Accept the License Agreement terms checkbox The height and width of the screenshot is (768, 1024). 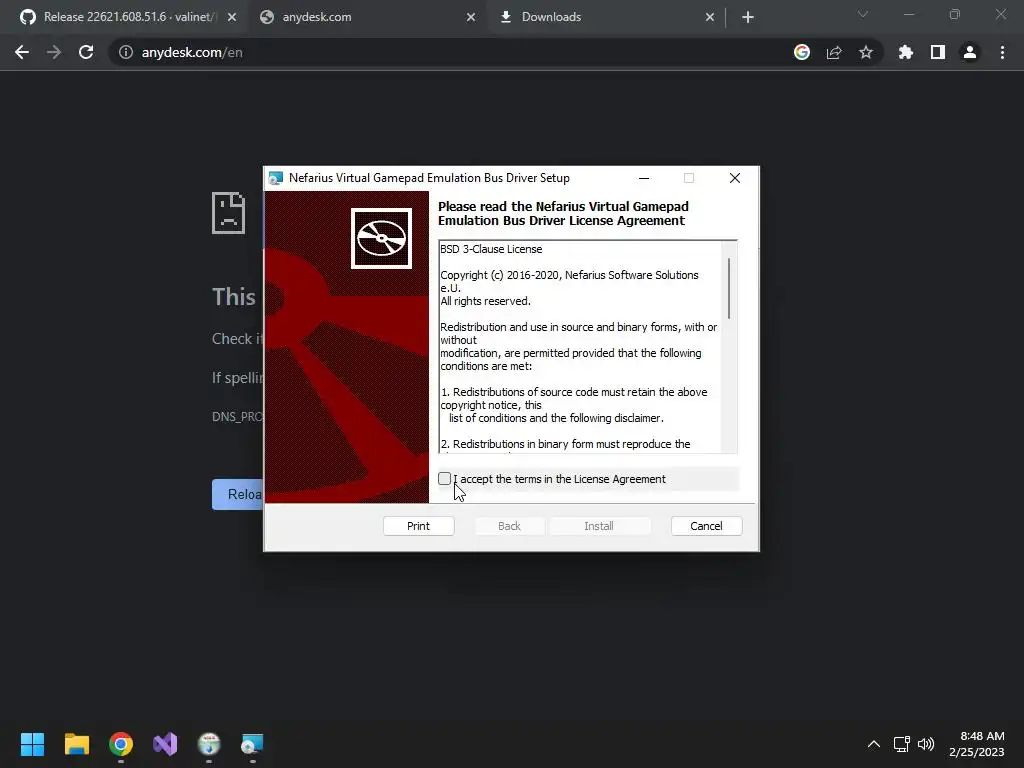point(445,479)
